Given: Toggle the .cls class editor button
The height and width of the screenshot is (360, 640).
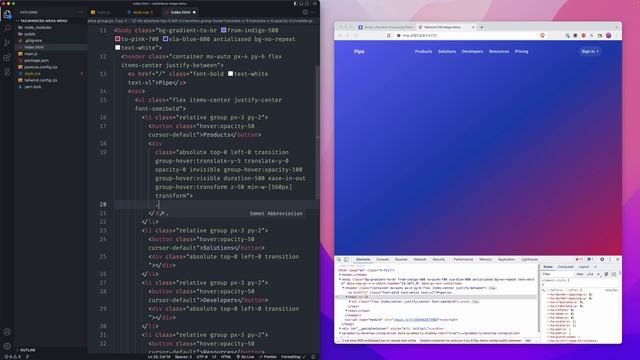Looking at the screenshot, I should (590, 274).
